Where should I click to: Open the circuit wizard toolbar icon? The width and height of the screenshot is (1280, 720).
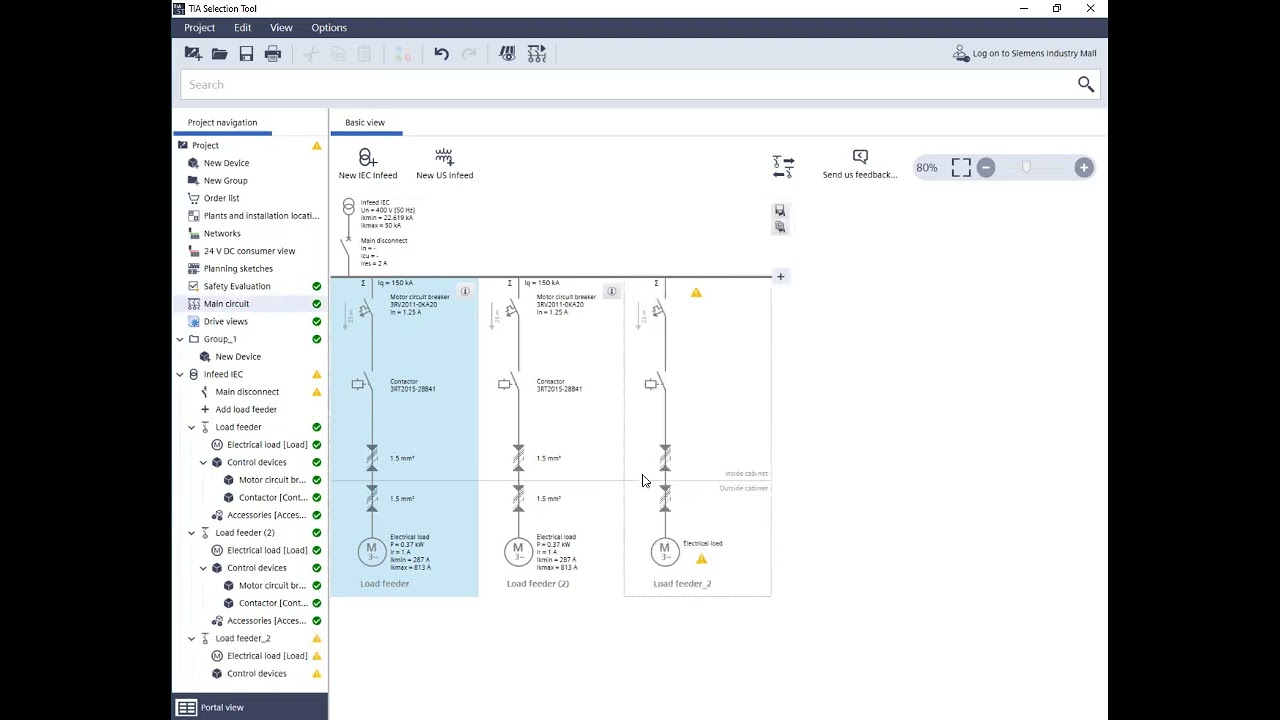pyautogui.click(x=537, y=54)
